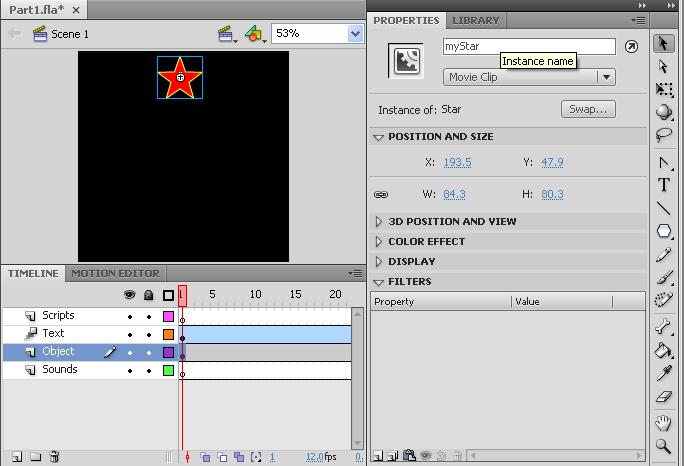This screenshot has height=466, width=684.
Task: Select the 3D Rotation tool
Action: pyautogui.click(x=663, y=112)
